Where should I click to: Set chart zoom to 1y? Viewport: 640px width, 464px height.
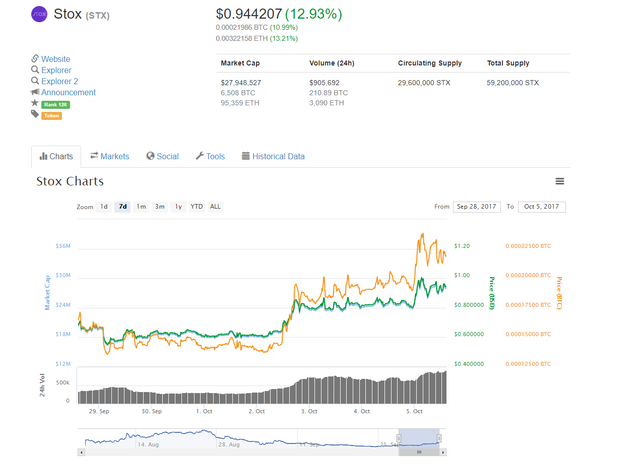tap(178, 206)
